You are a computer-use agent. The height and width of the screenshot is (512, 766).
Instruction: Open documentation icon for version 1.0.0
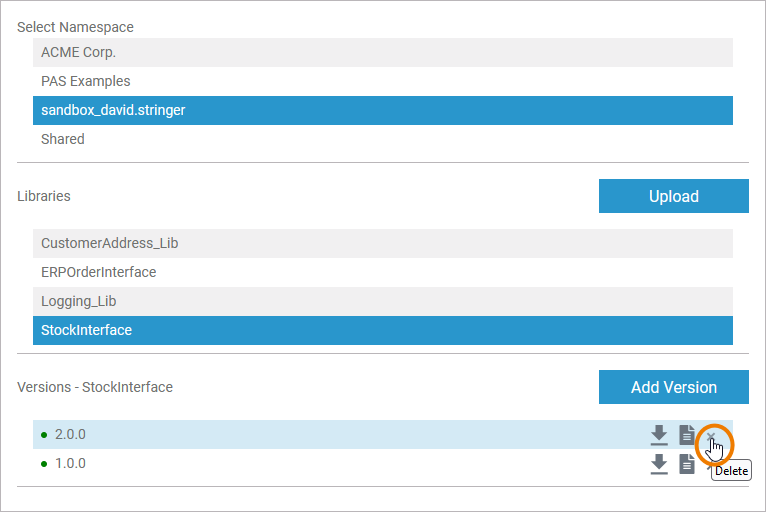(686, 464)
